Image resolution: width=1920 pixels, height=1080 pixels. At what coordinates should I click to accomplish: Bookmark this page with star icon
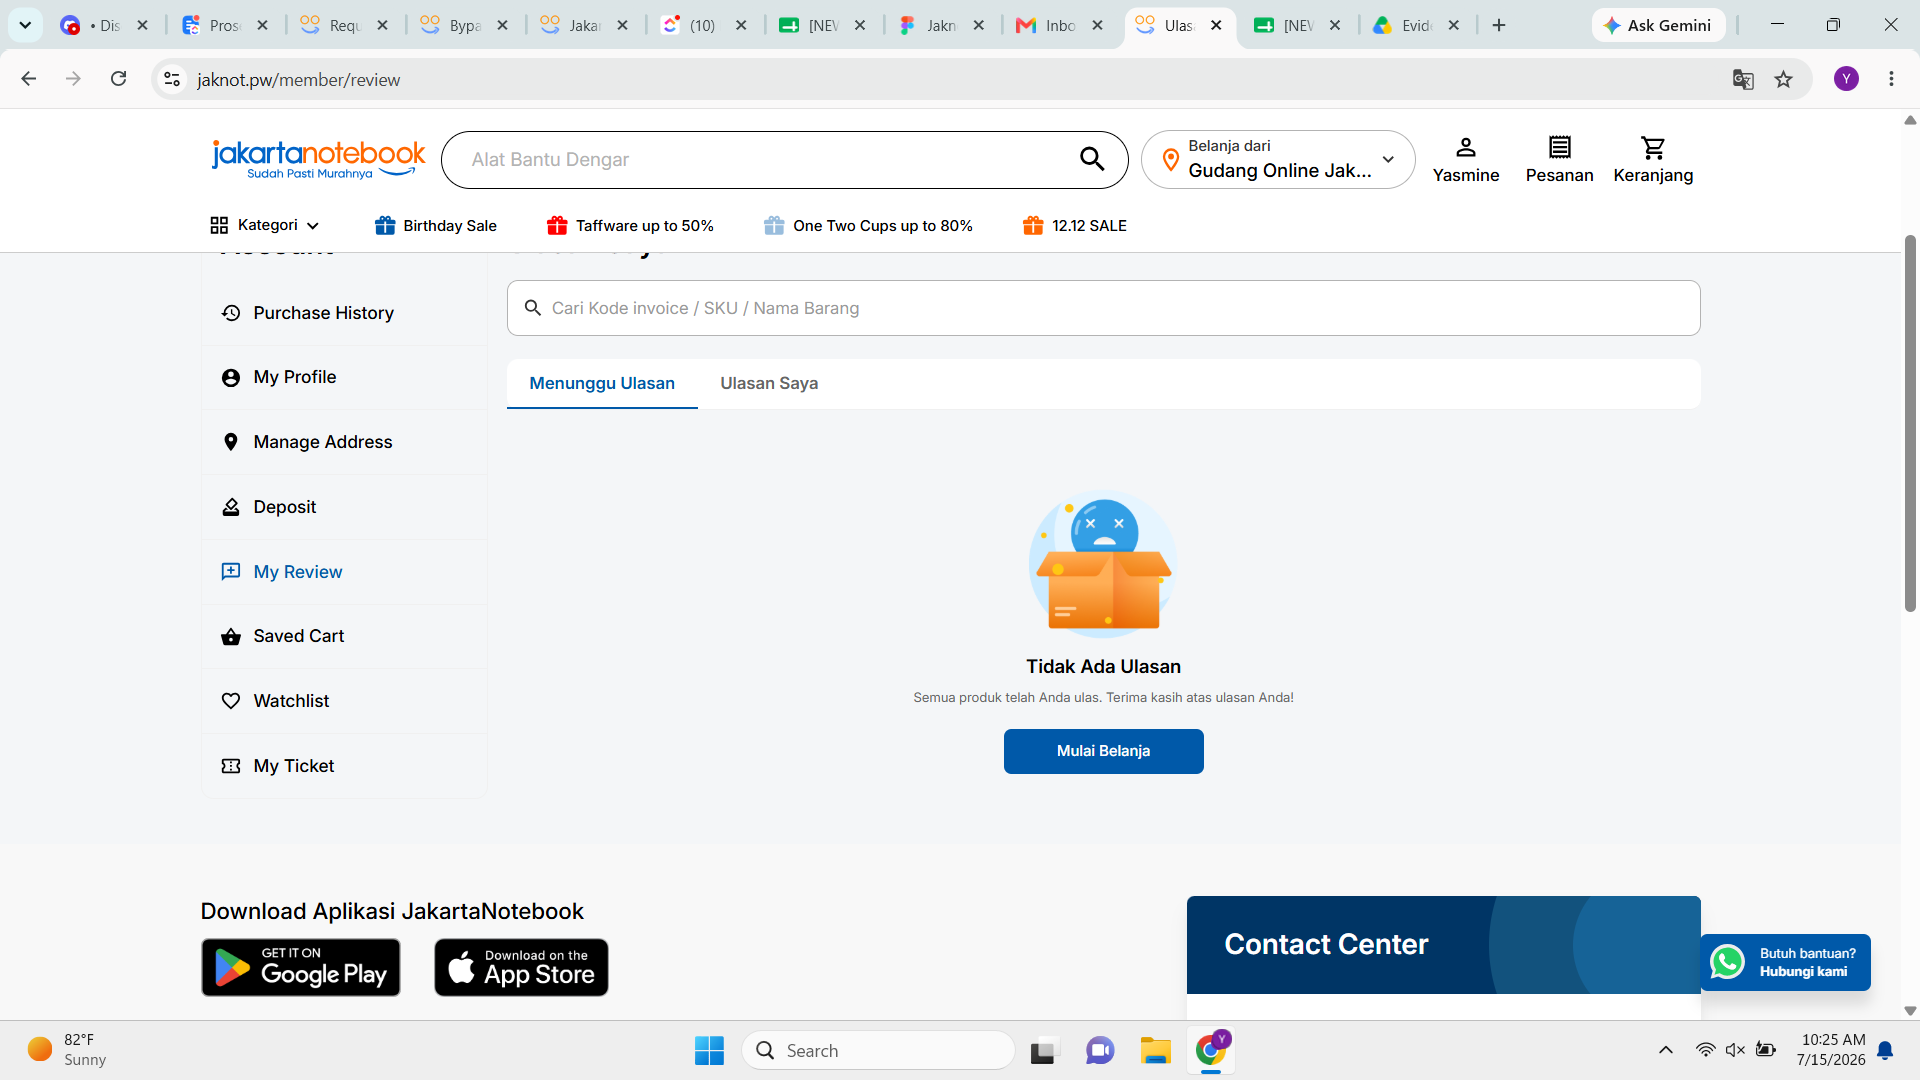click(x=1783, y=80)
